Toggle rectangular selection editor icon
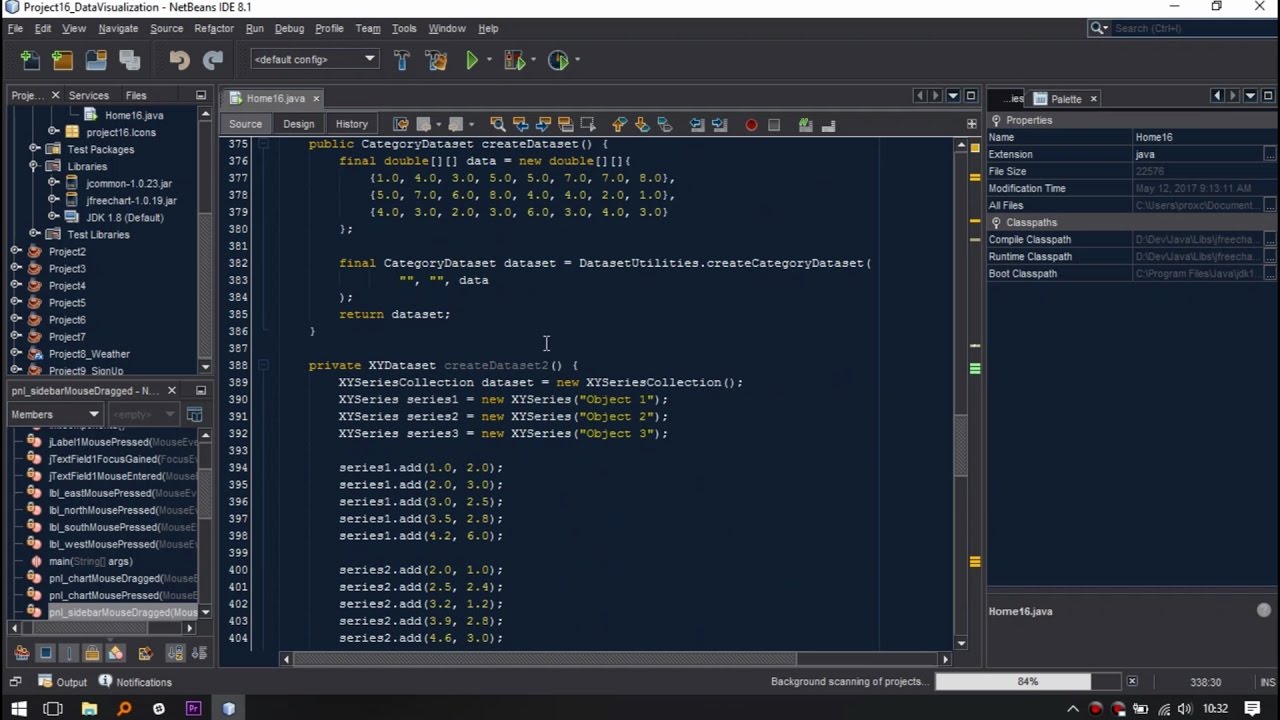The height and width of the screenshot is (720, 1280). pos(588,124)
